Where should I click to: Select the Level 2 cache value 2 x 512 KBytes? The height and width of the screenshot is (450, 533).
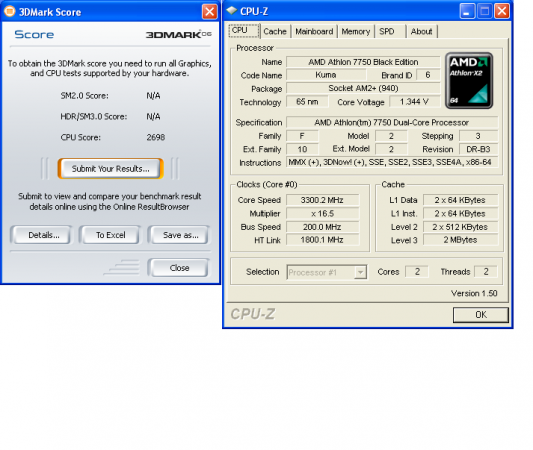coord(460,227)
